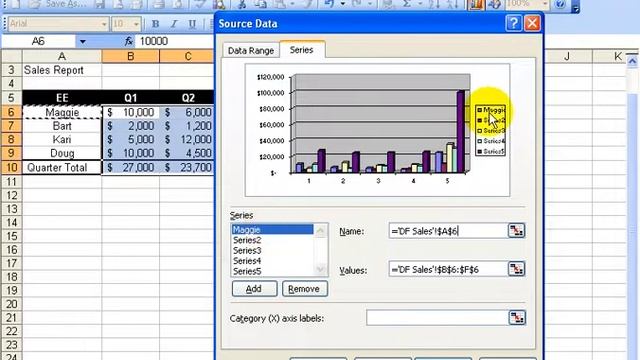Click the Chart Wizard toolbar icon
This screenshot has width=640, height=360.
click(x=476, y=4)
